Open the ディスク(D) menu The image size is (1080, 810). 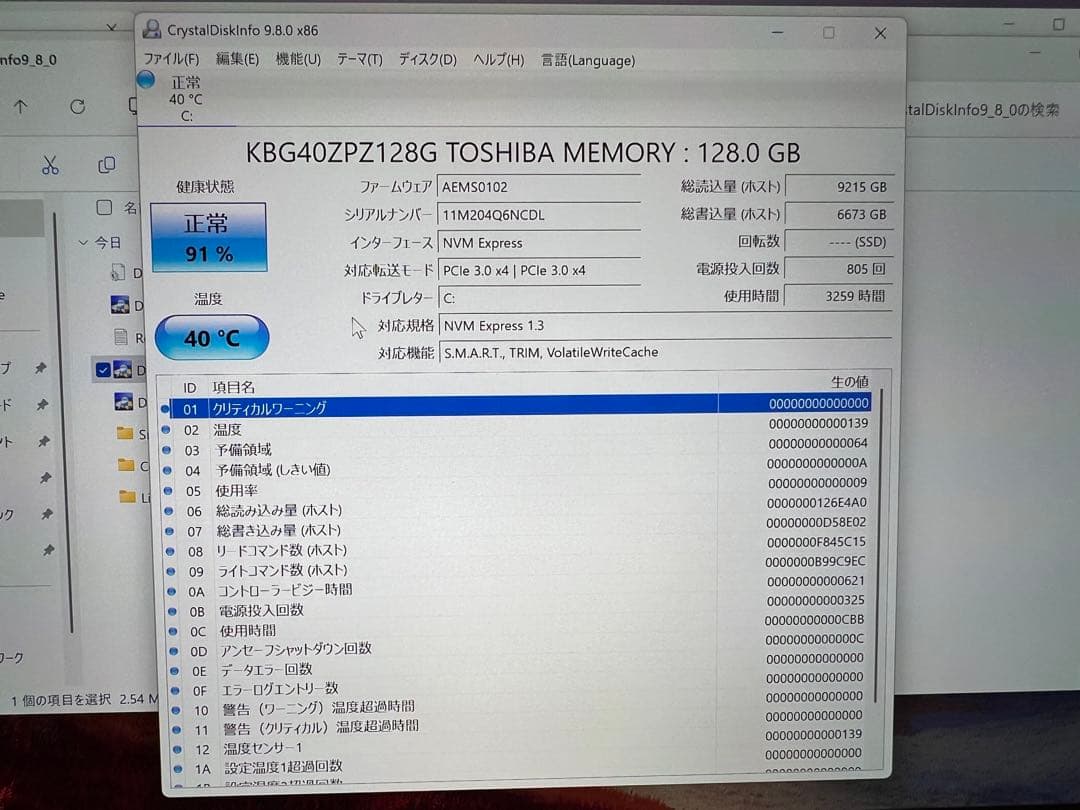(427, 60)
